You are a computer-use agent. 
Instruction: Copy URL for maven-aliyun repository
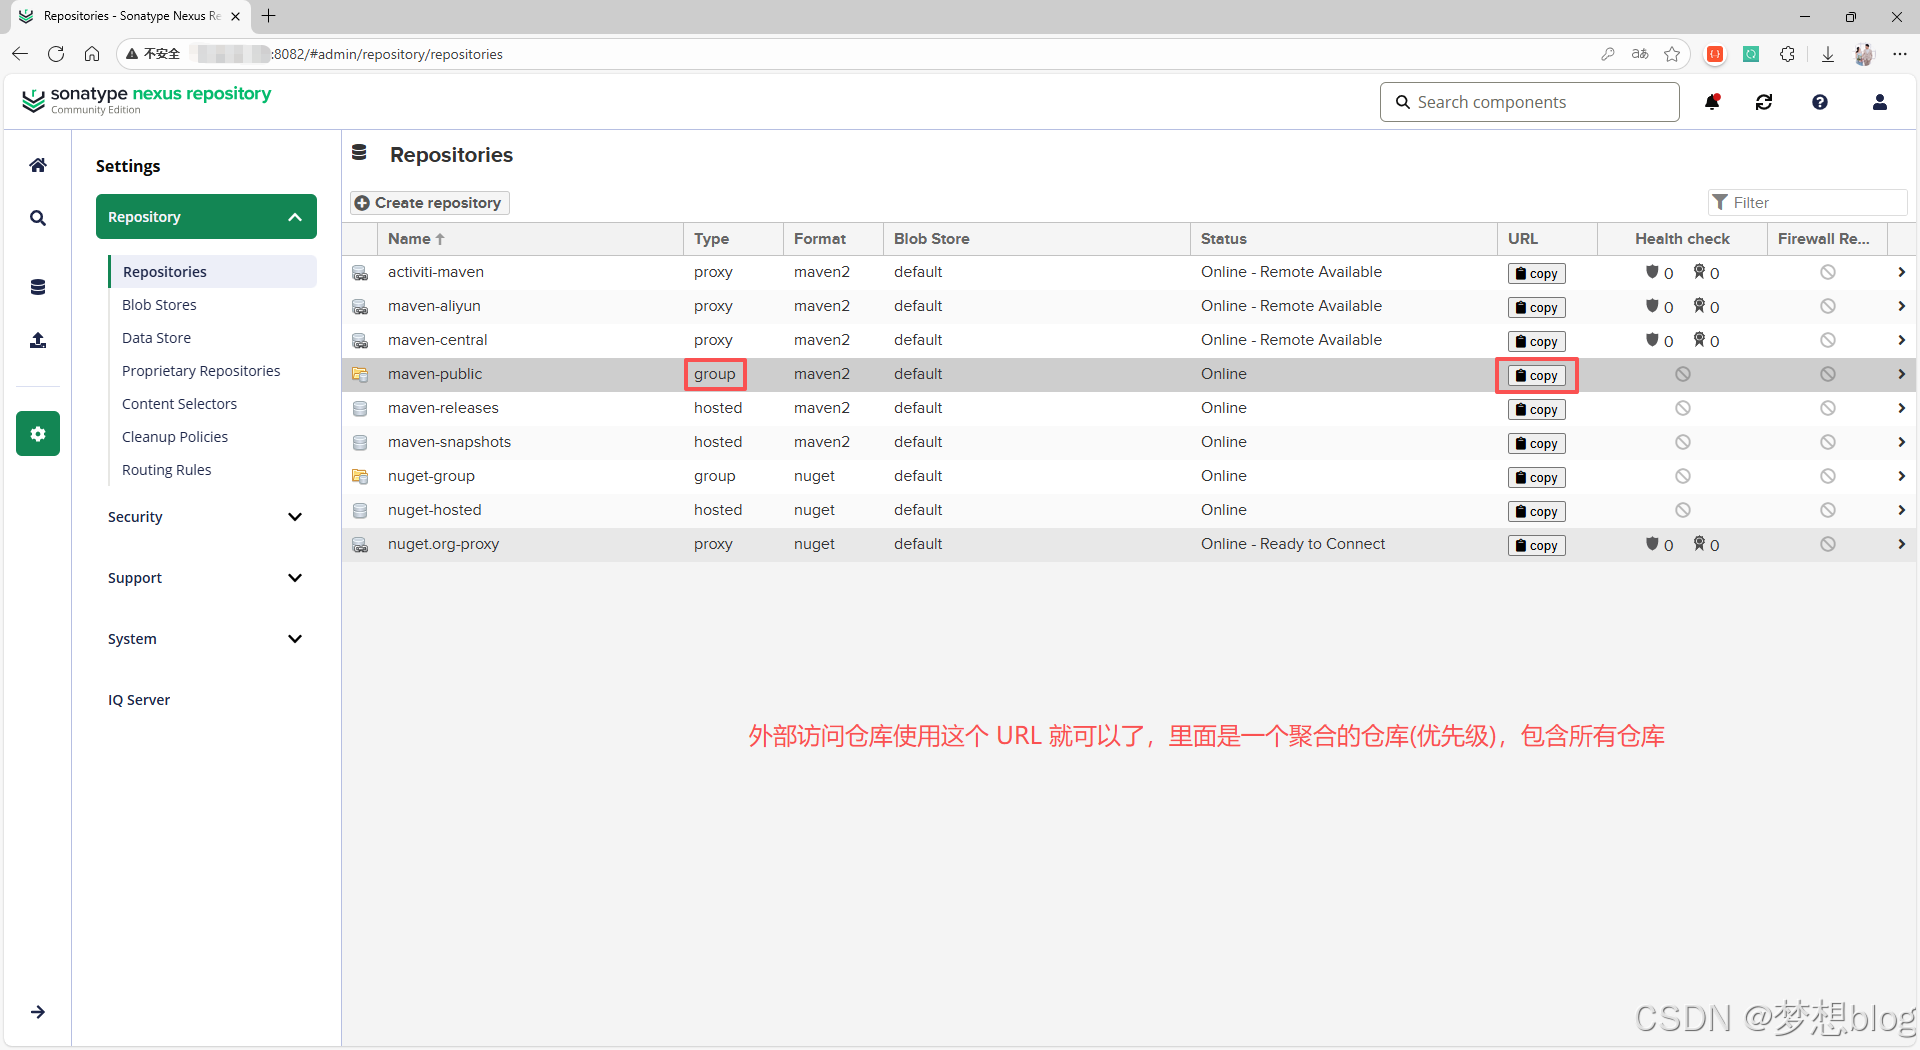[1537, 308]
